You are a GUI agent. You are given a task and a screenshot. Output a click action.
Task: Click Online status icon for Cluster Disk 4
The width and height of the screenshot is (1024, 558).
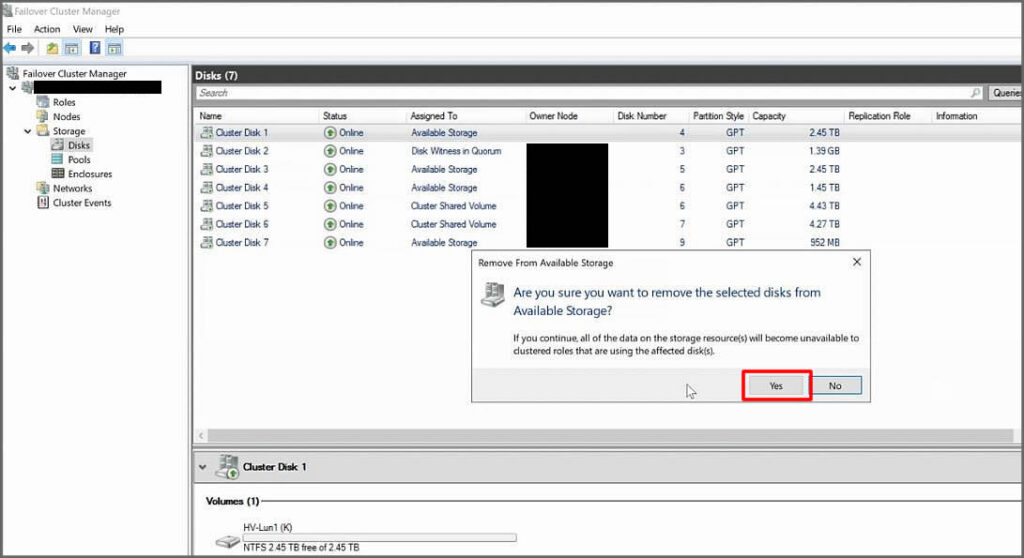tap(330, 188)
